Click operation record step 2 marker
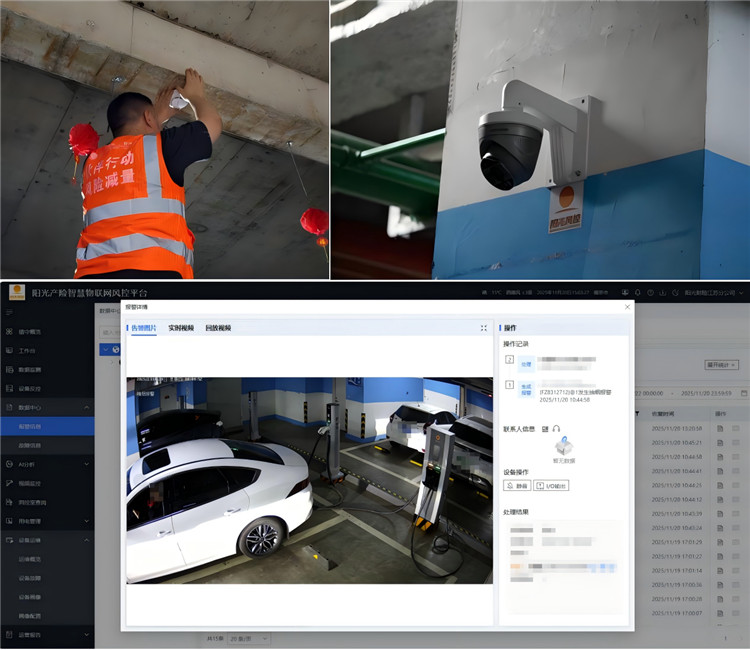The width and height of the screenshot is (750, 650). (509, 359)
